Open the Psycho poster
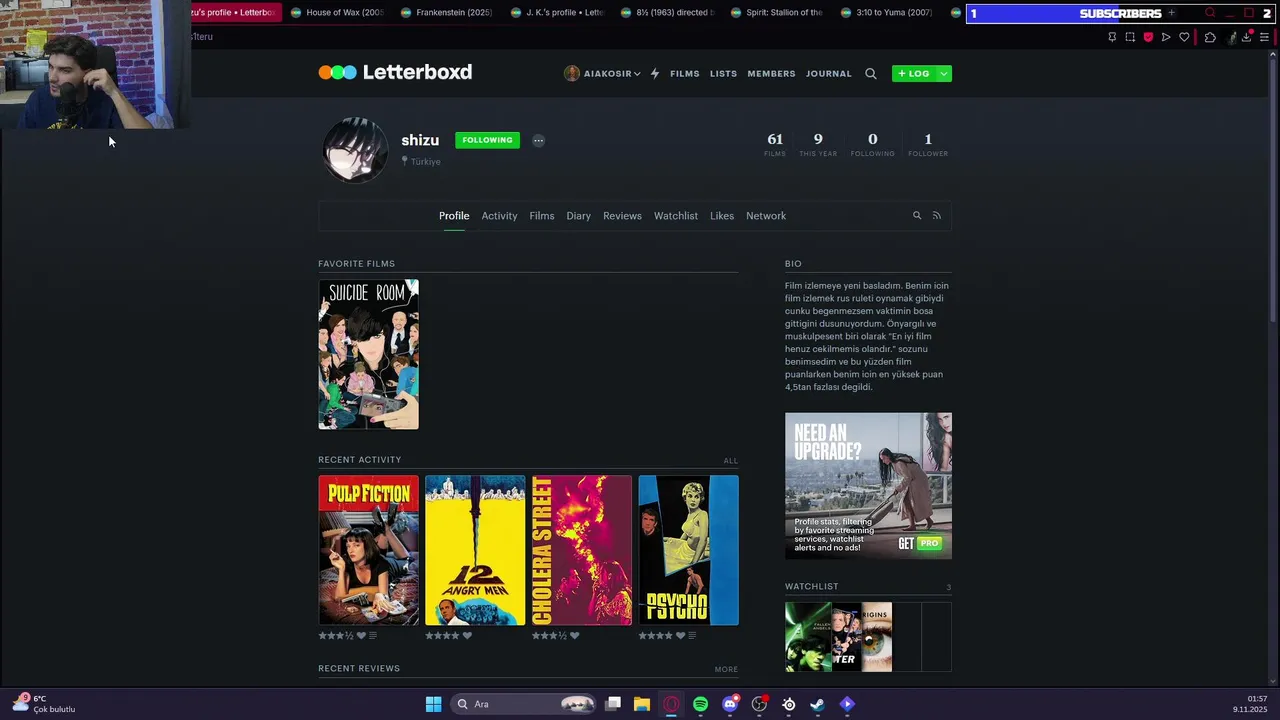Screen dimensions: 1280x720 689,550
